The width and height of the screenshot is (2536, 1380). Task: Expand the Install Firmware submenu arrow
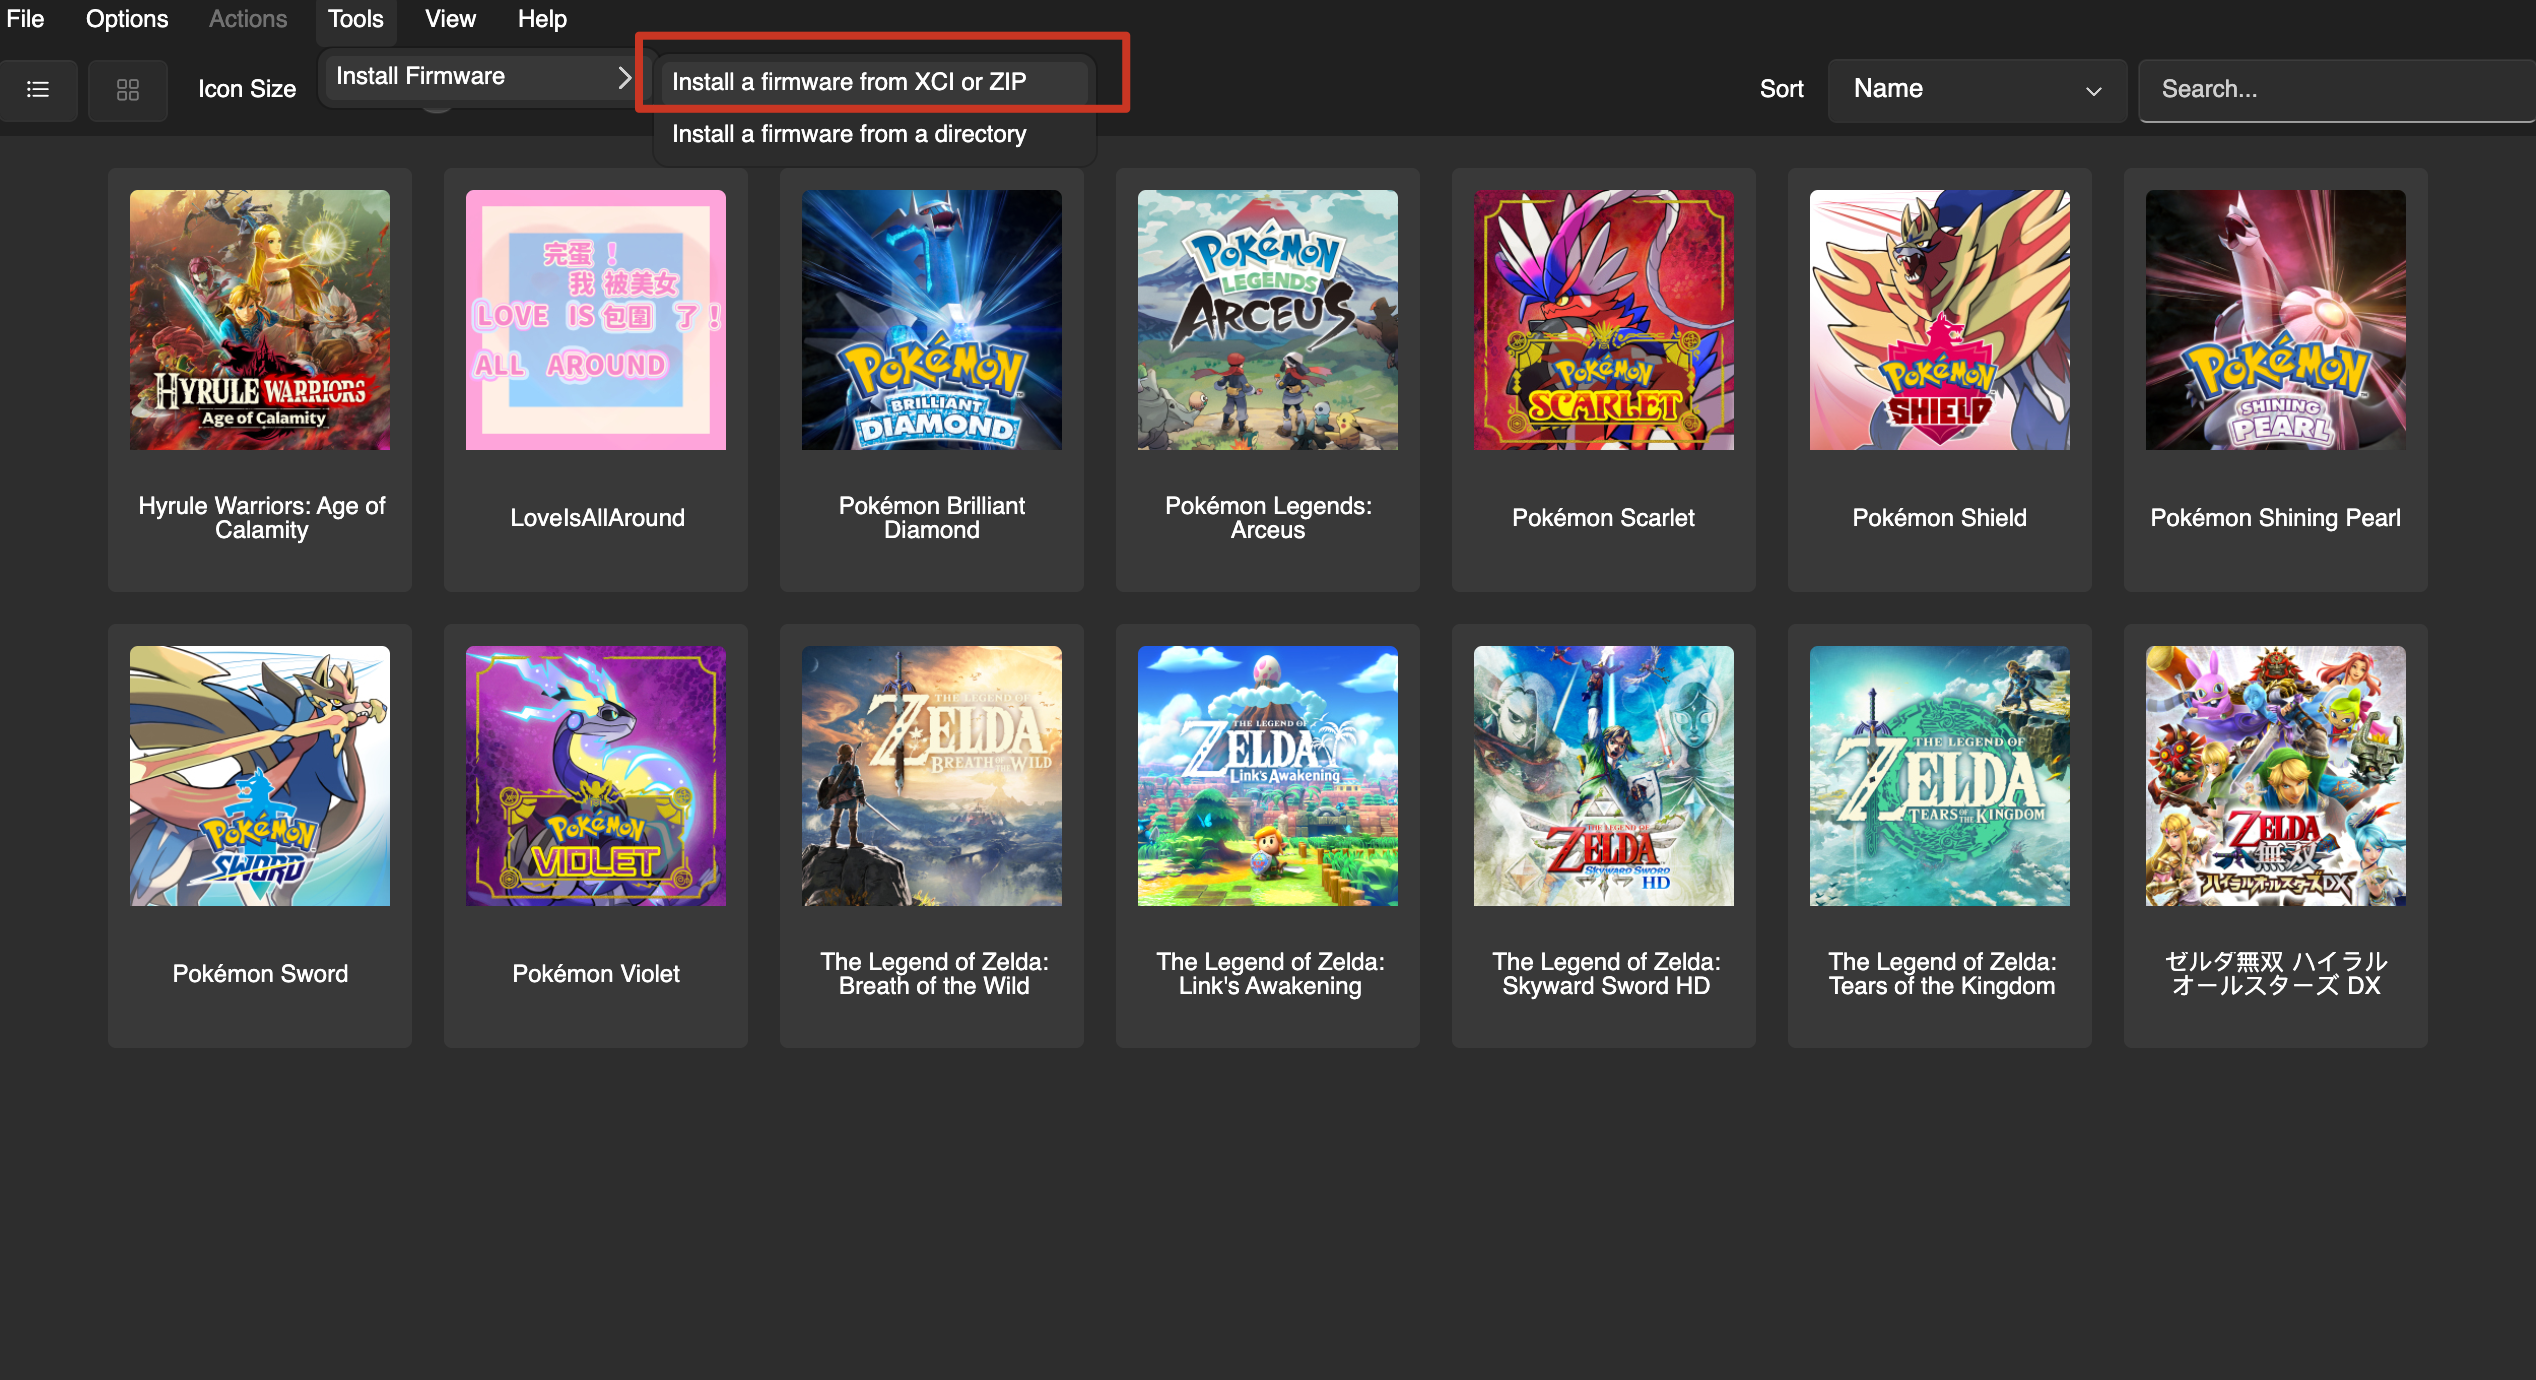click(x=624, y=77)
